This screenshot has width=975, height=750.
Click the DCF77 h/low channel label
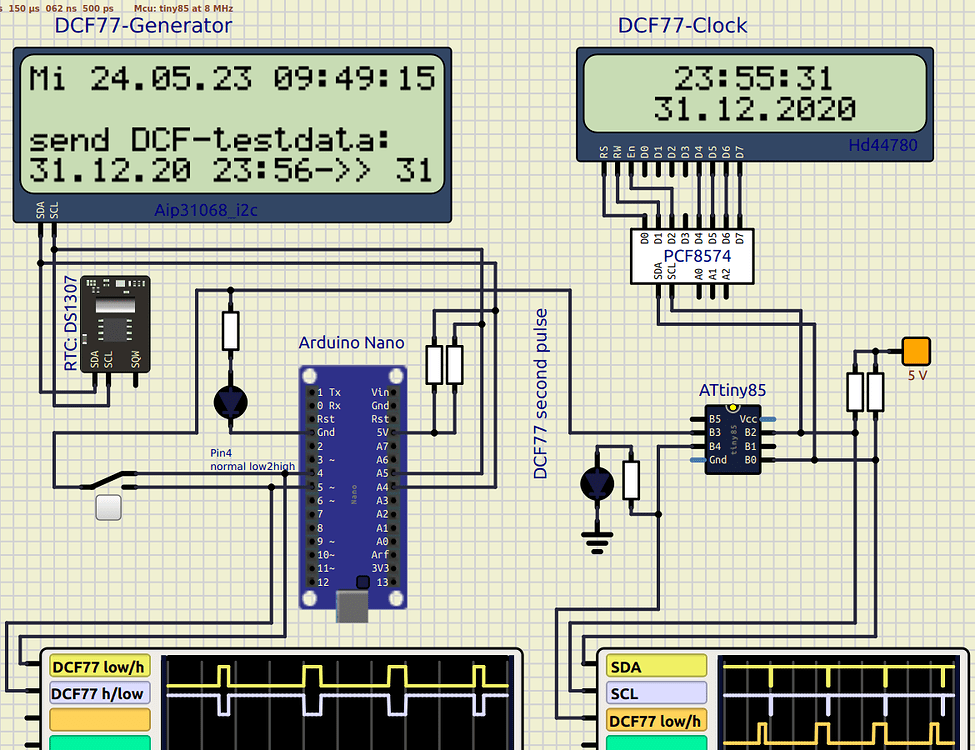[x=98, y=692]
